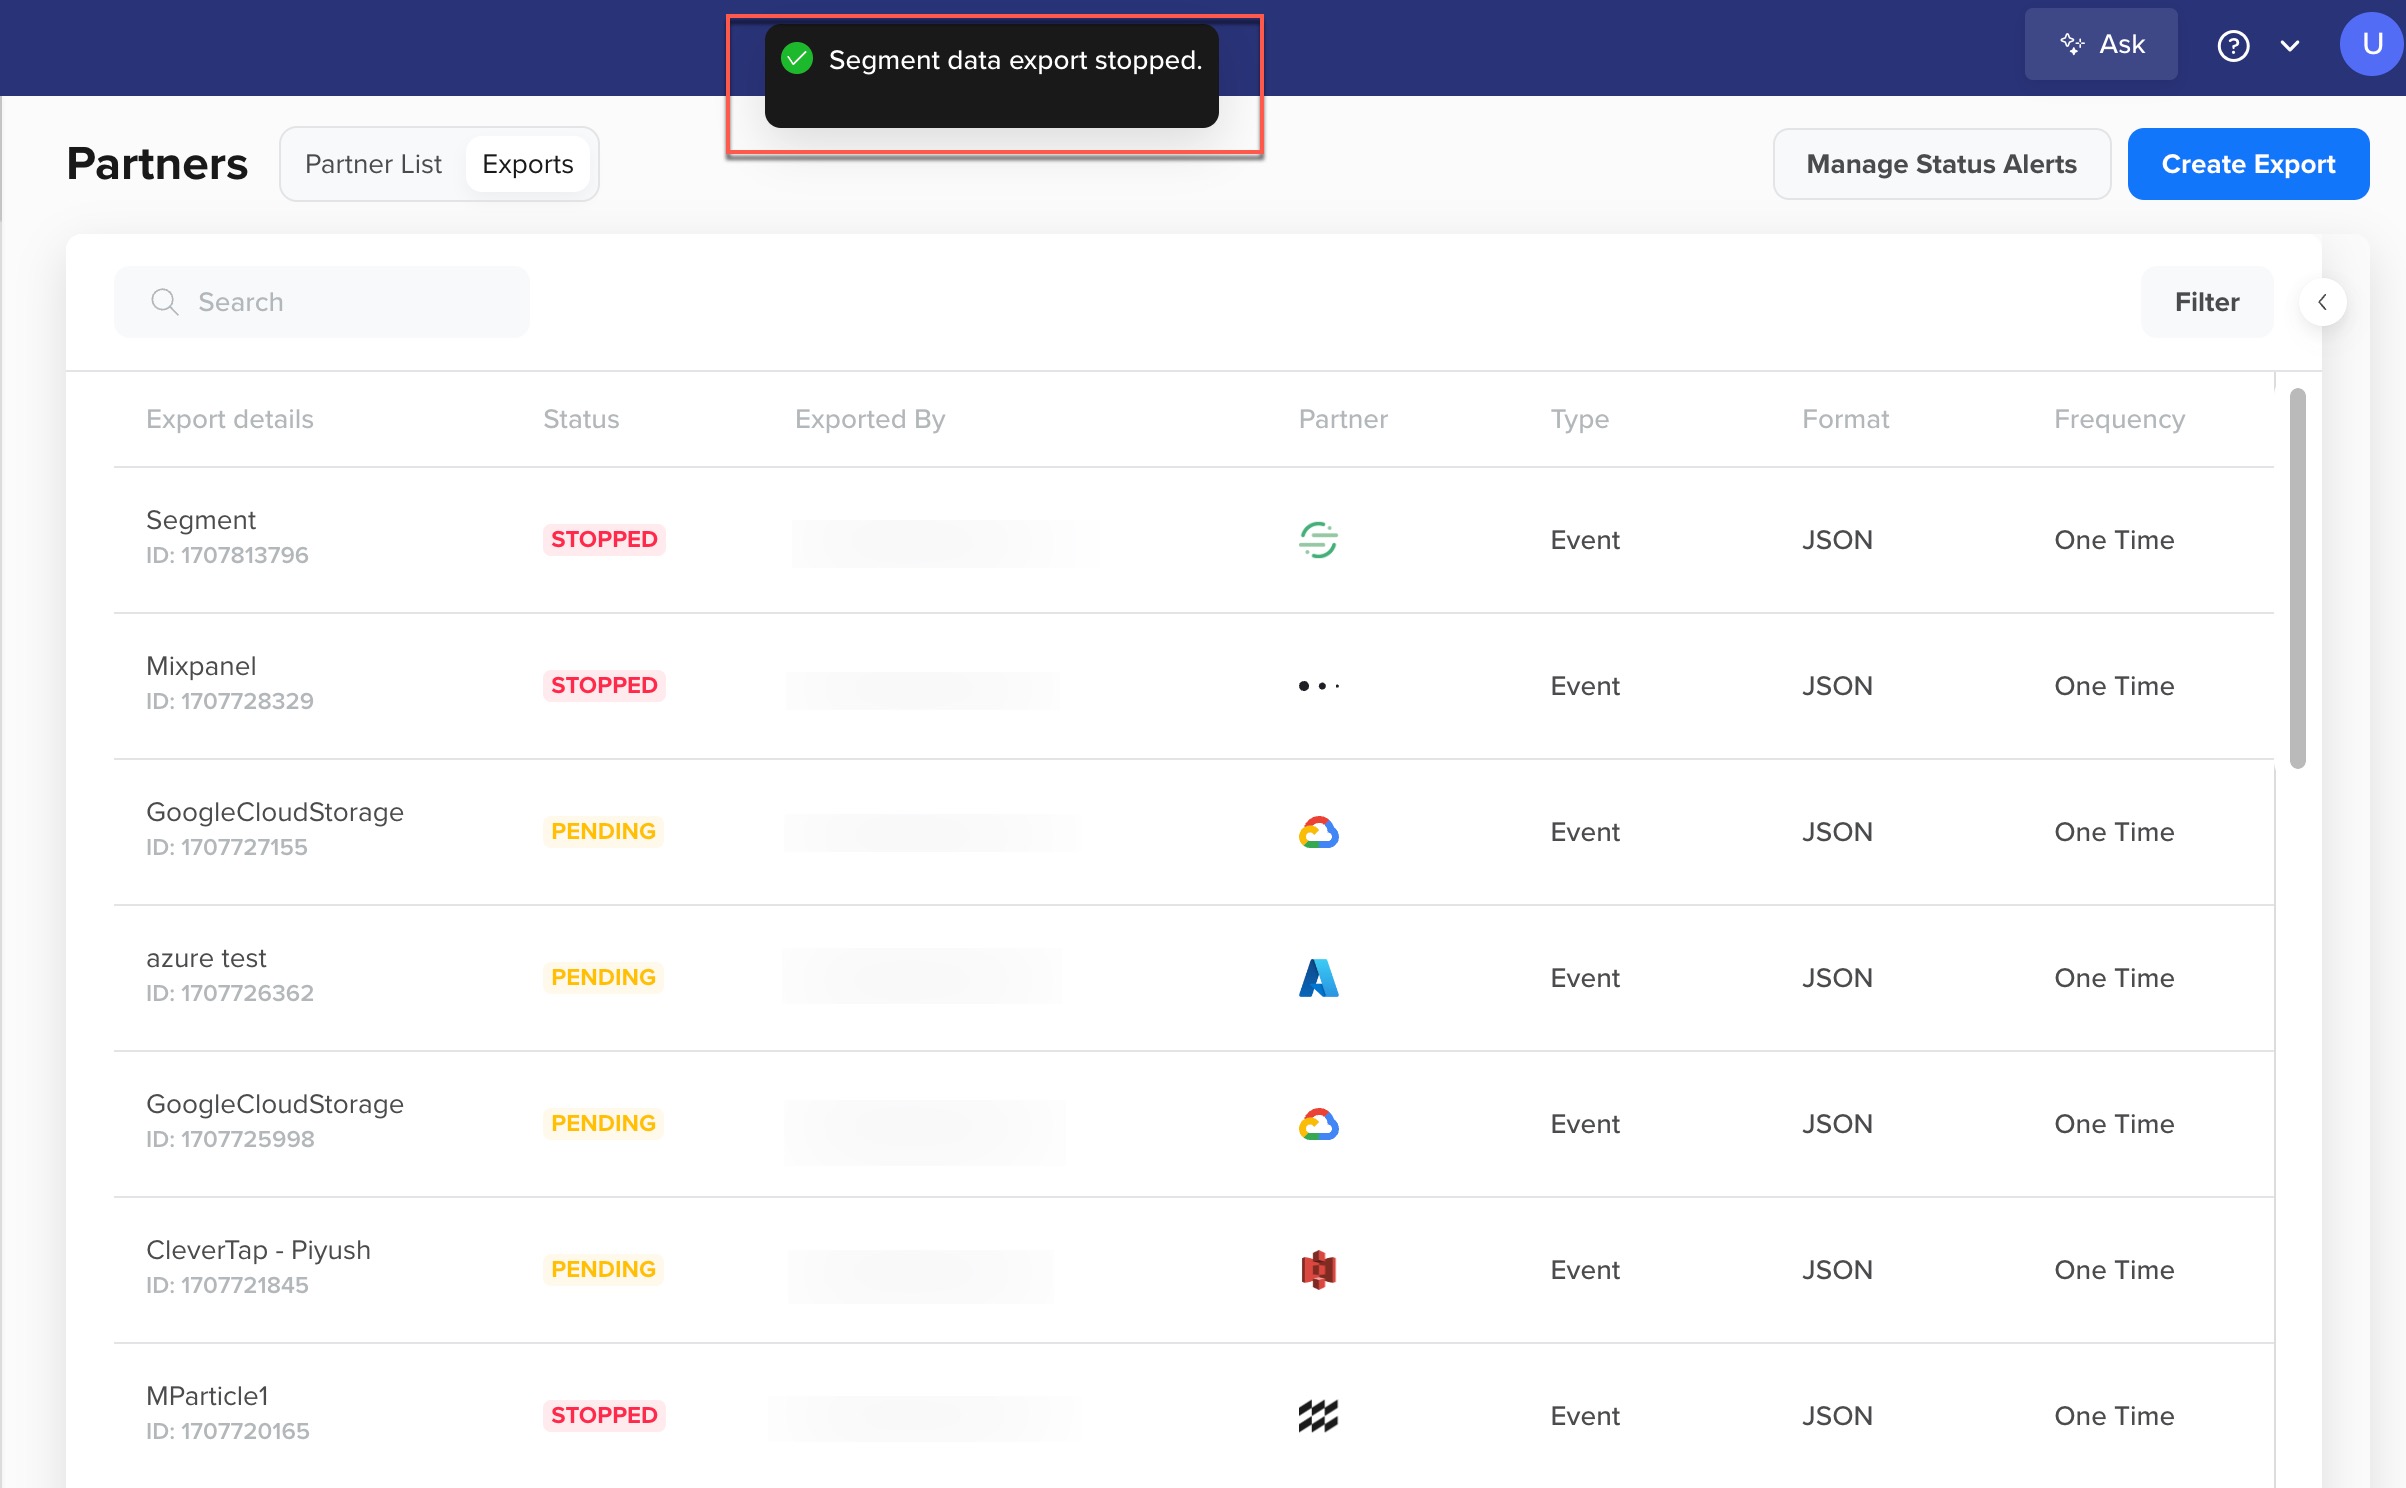The image size is (2406, 1488).
Task: Toggle the STOPPED status for MParticle1
Action: tap(602, 1412)
